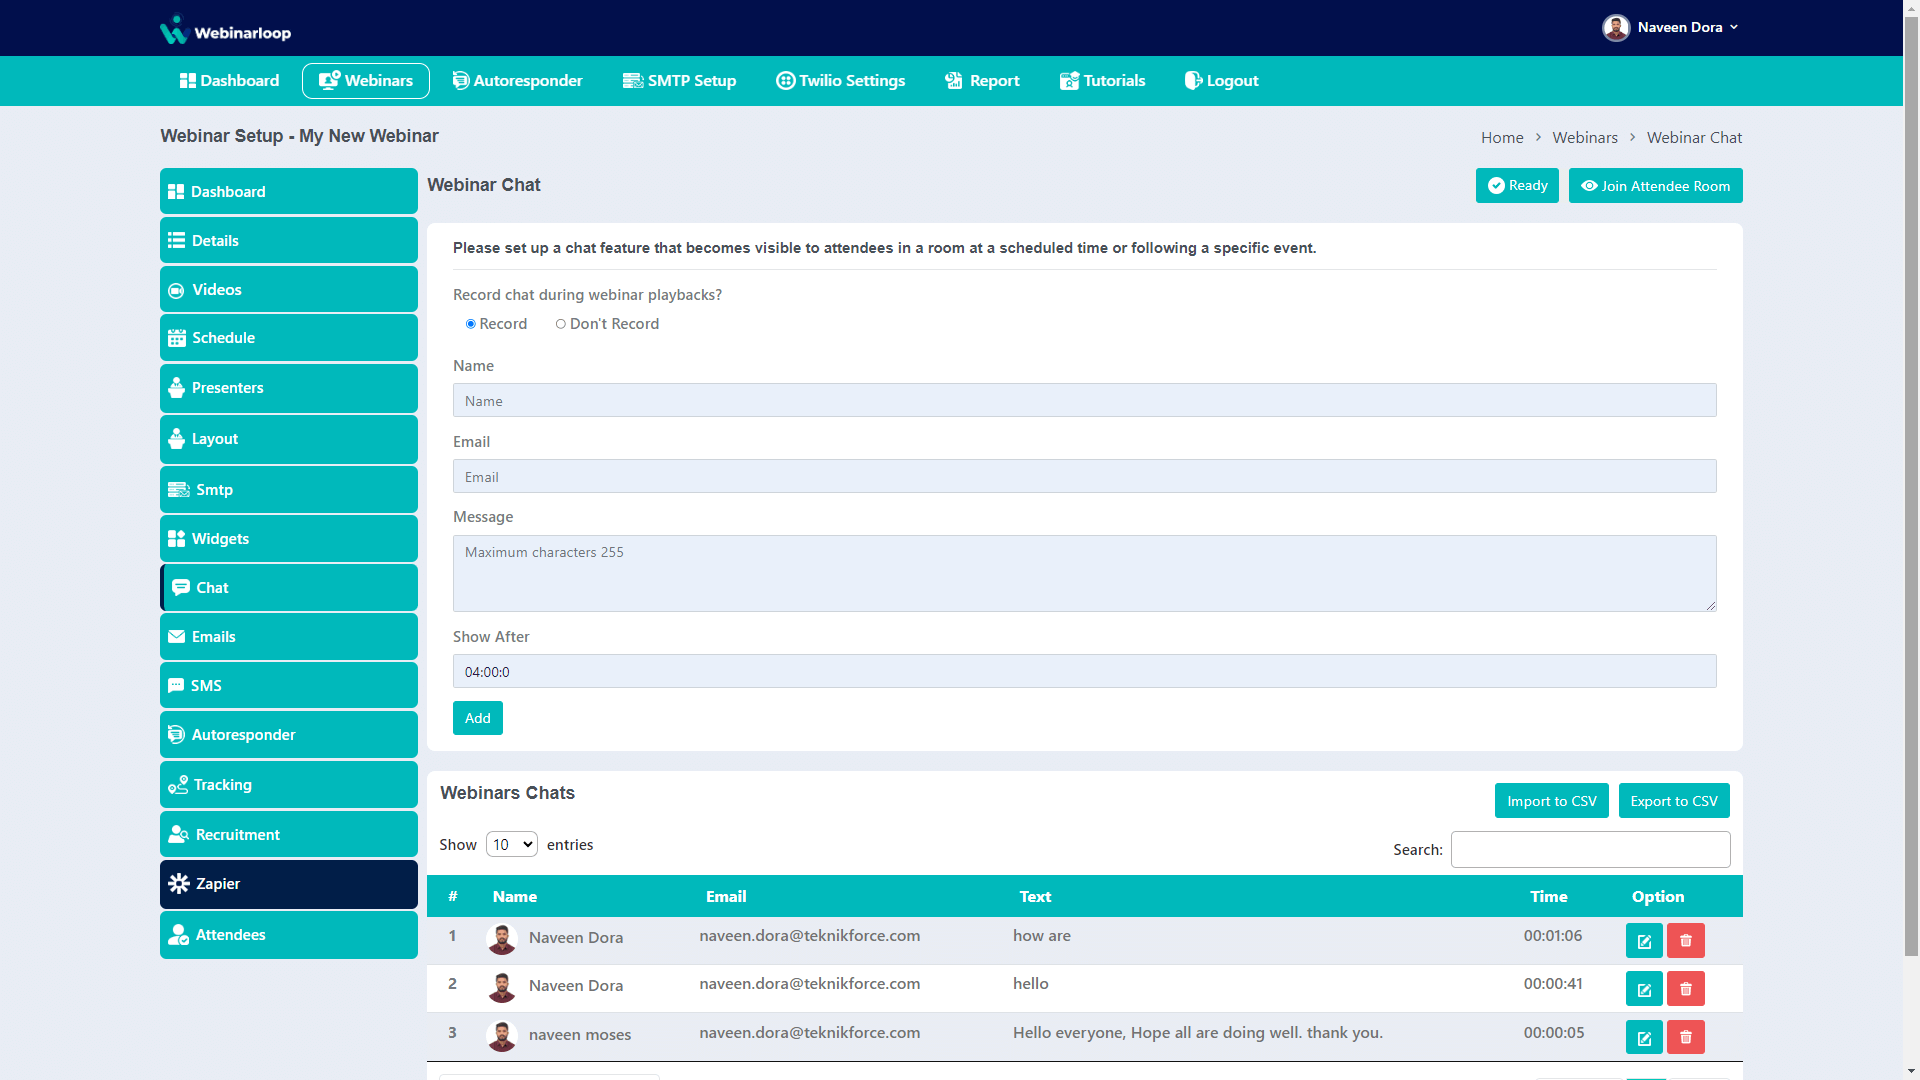Click the Add chat button
1920x1080 pixels.
pos(477,719)
